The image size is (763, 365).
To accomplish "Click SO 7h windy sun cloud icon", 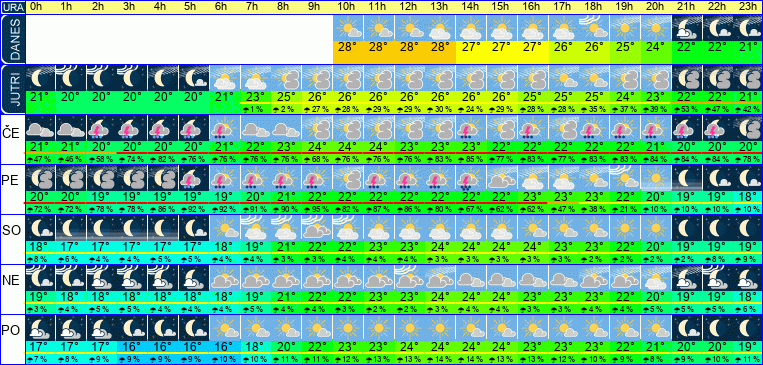I will [255, 228].
